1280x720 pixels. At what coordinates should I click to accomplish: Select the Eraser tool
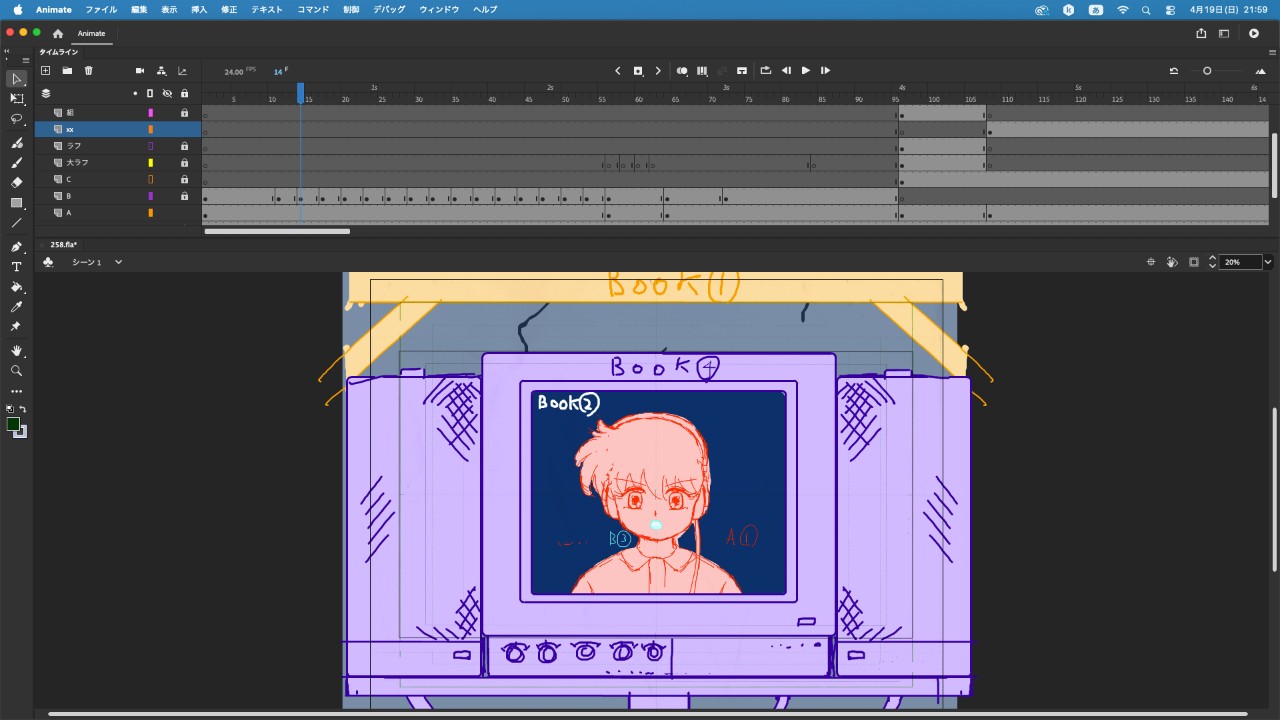coord(16,183)
